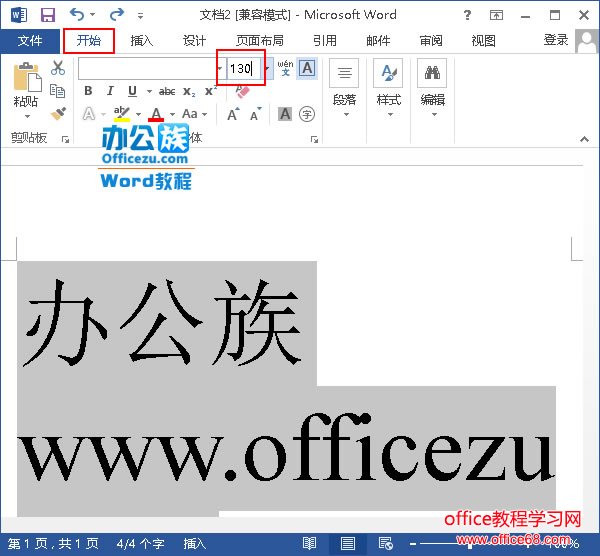The height and width of the screenshot is (556, 600).
Task: Switch to the 开始 tab
Action: pyautogui.click(x=89, y=41)
